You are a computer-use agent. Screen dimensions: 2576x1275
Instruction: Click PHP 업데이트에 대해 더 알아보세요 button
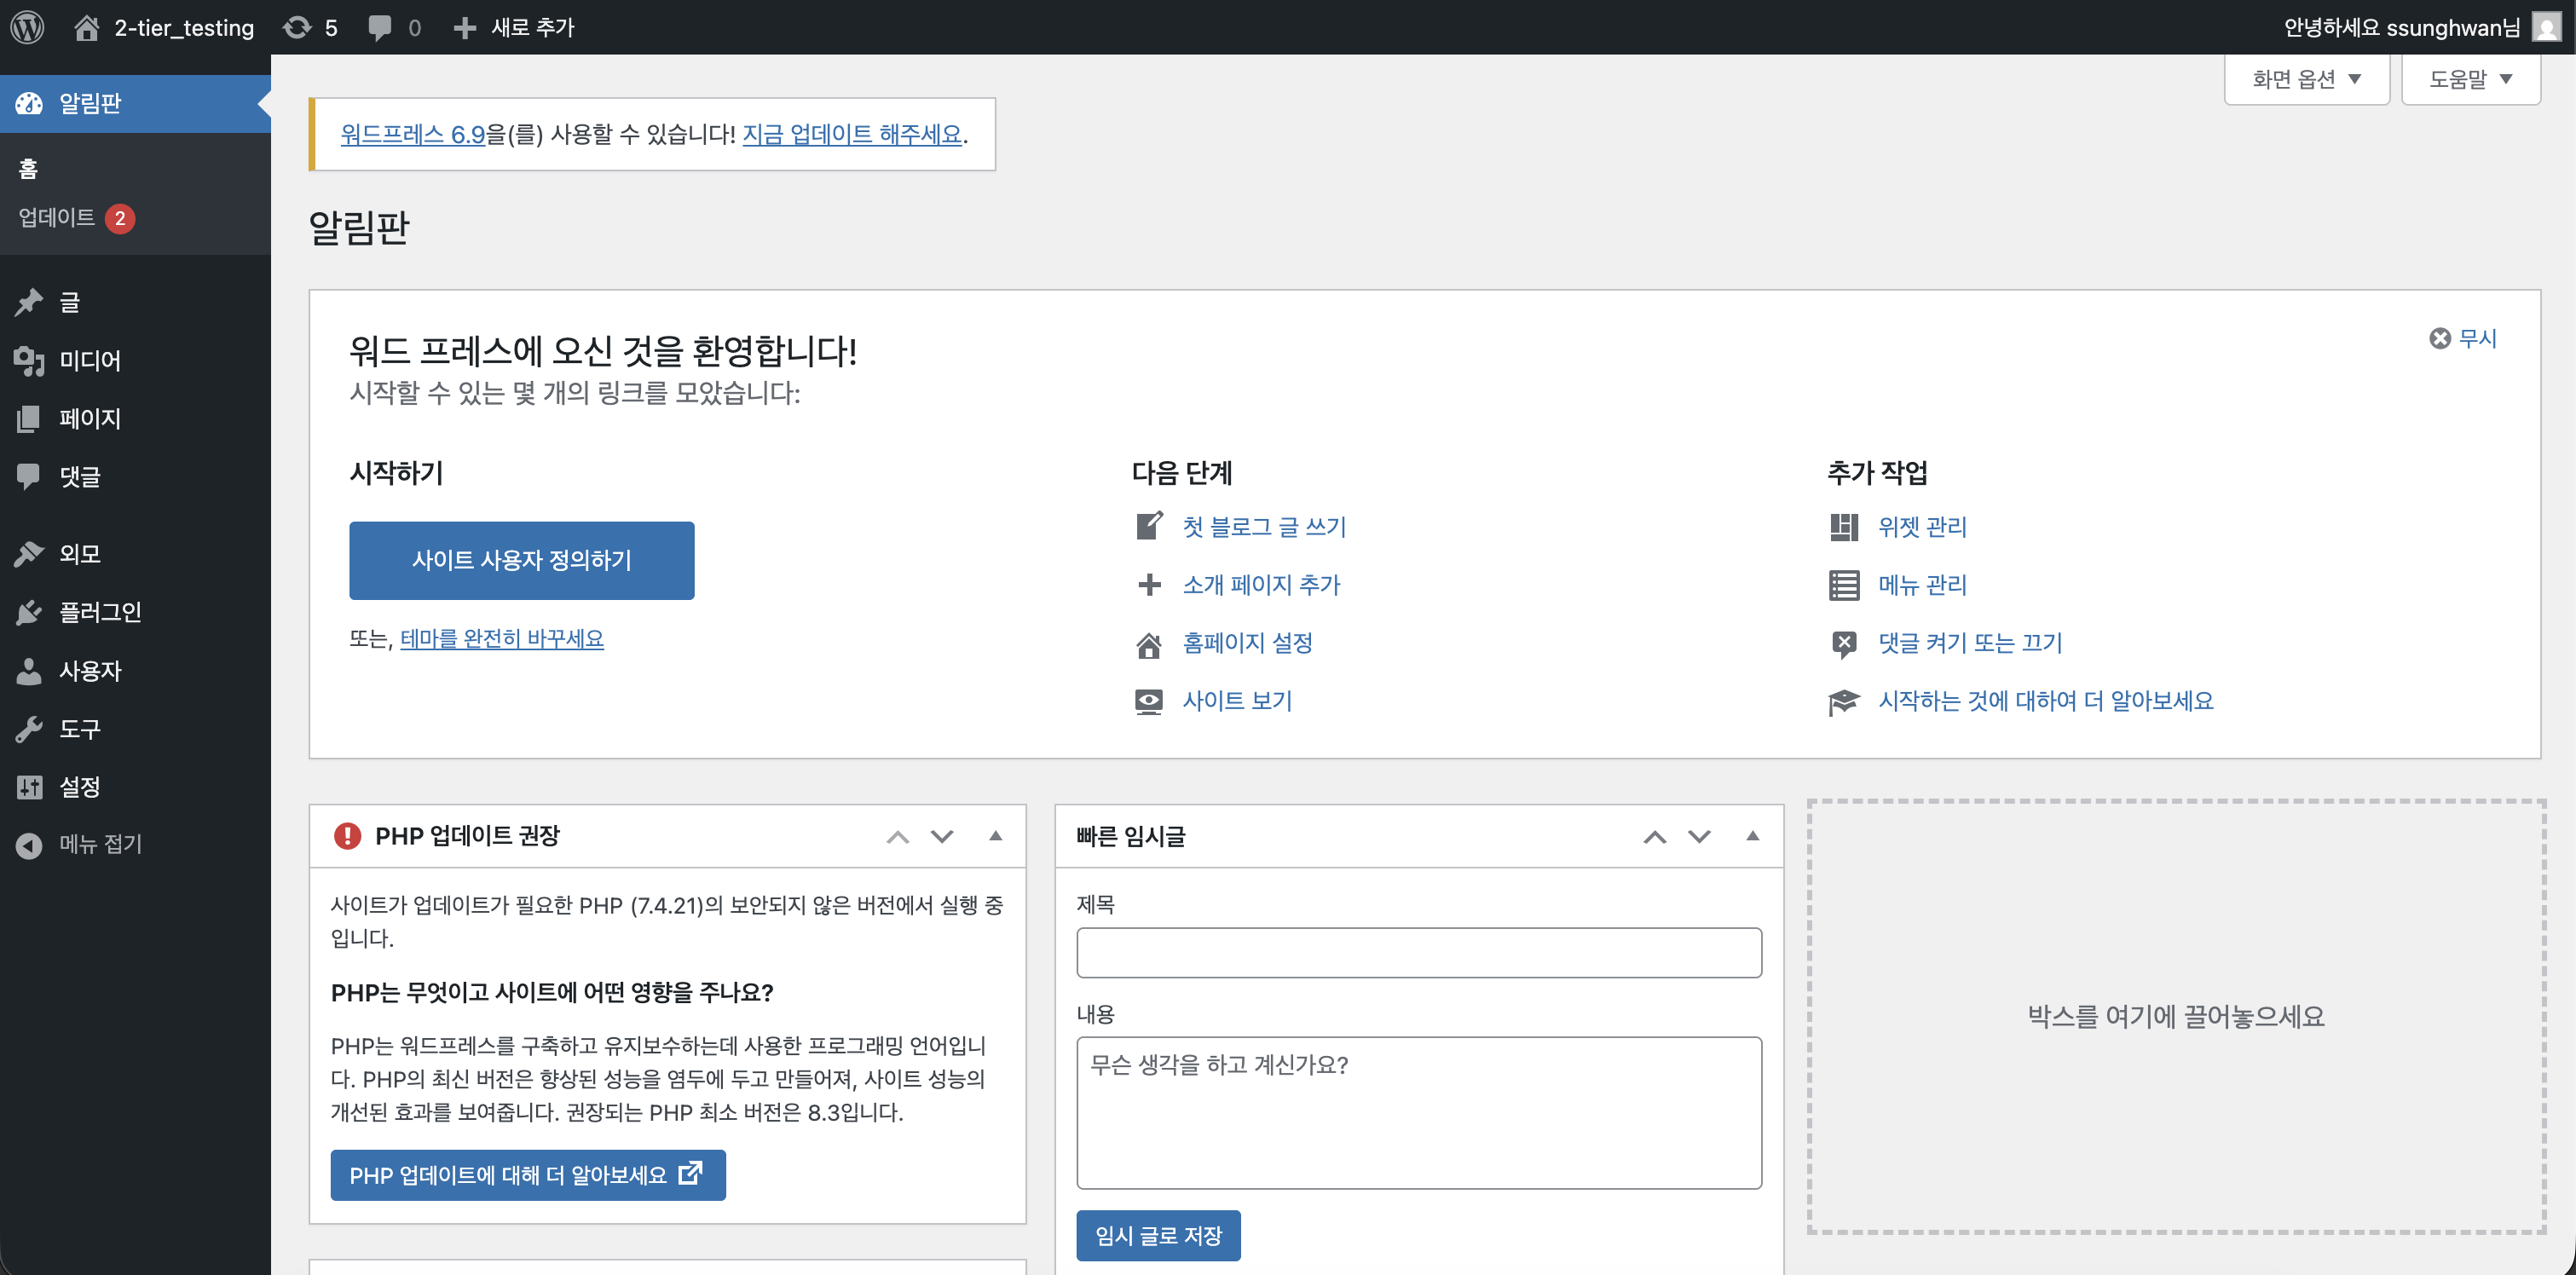(x=528, y=1175)
